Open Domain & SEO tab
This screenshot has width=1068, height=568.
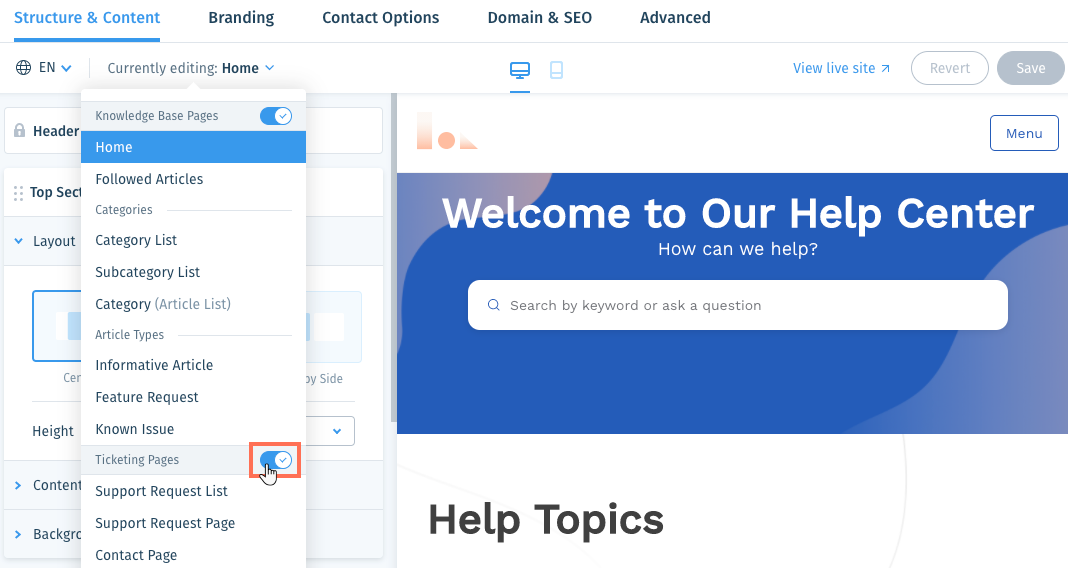(x=539, y=18)
